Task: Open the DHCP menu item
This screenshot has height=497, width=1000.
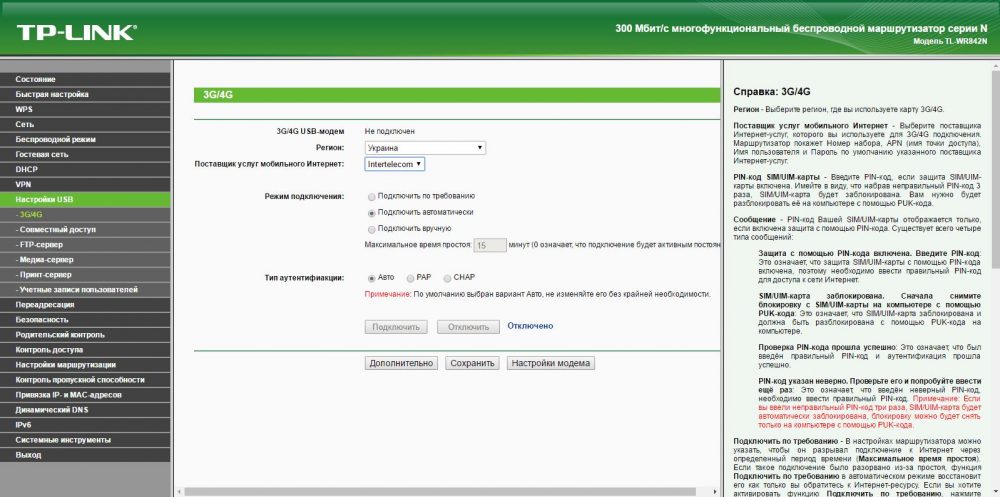Action: point(85,169)
